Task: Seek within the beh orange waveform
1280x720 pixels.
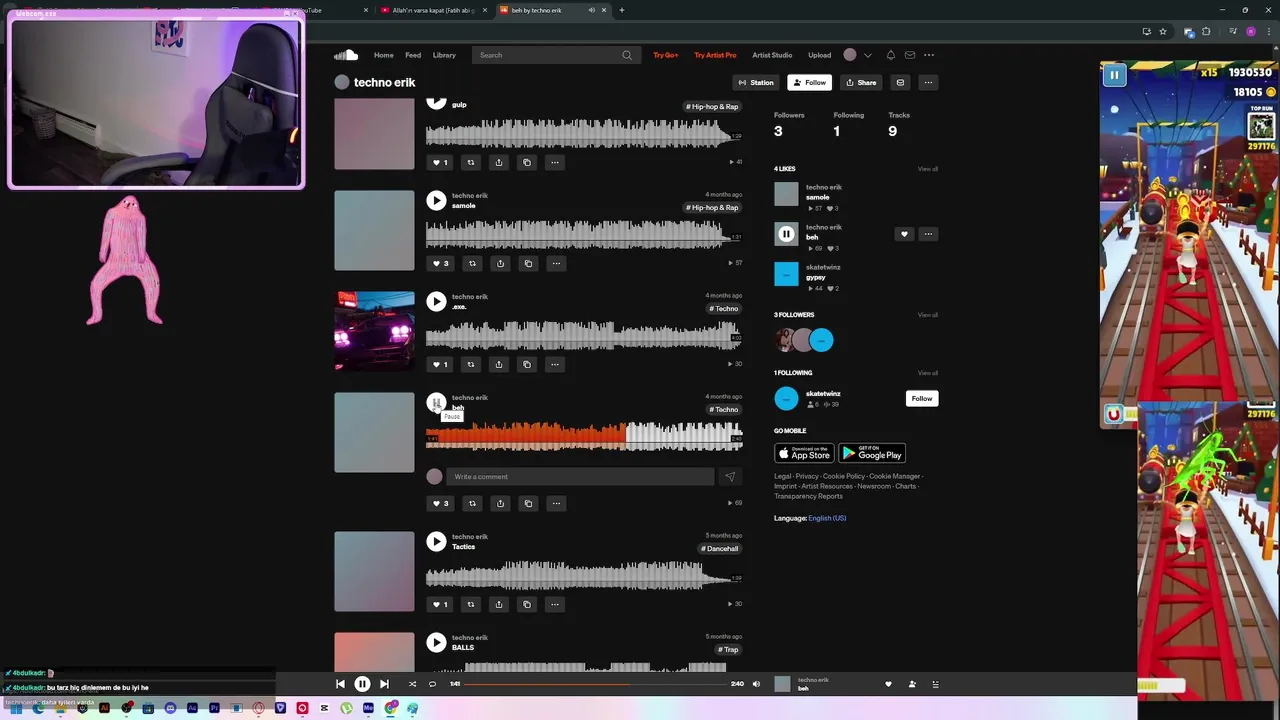Action: [526, 436]
